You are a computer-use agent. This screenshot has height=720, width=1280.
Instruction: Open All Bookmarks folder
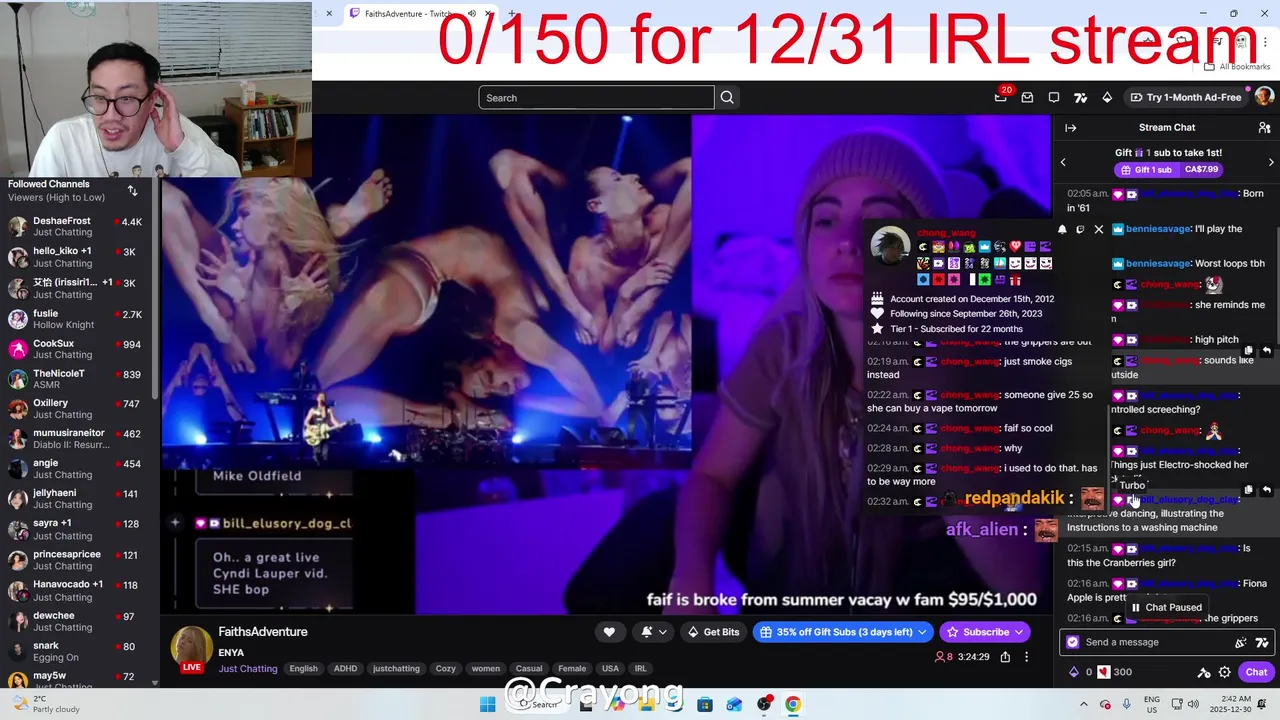pyautogui.click(x=1238, y=66)
